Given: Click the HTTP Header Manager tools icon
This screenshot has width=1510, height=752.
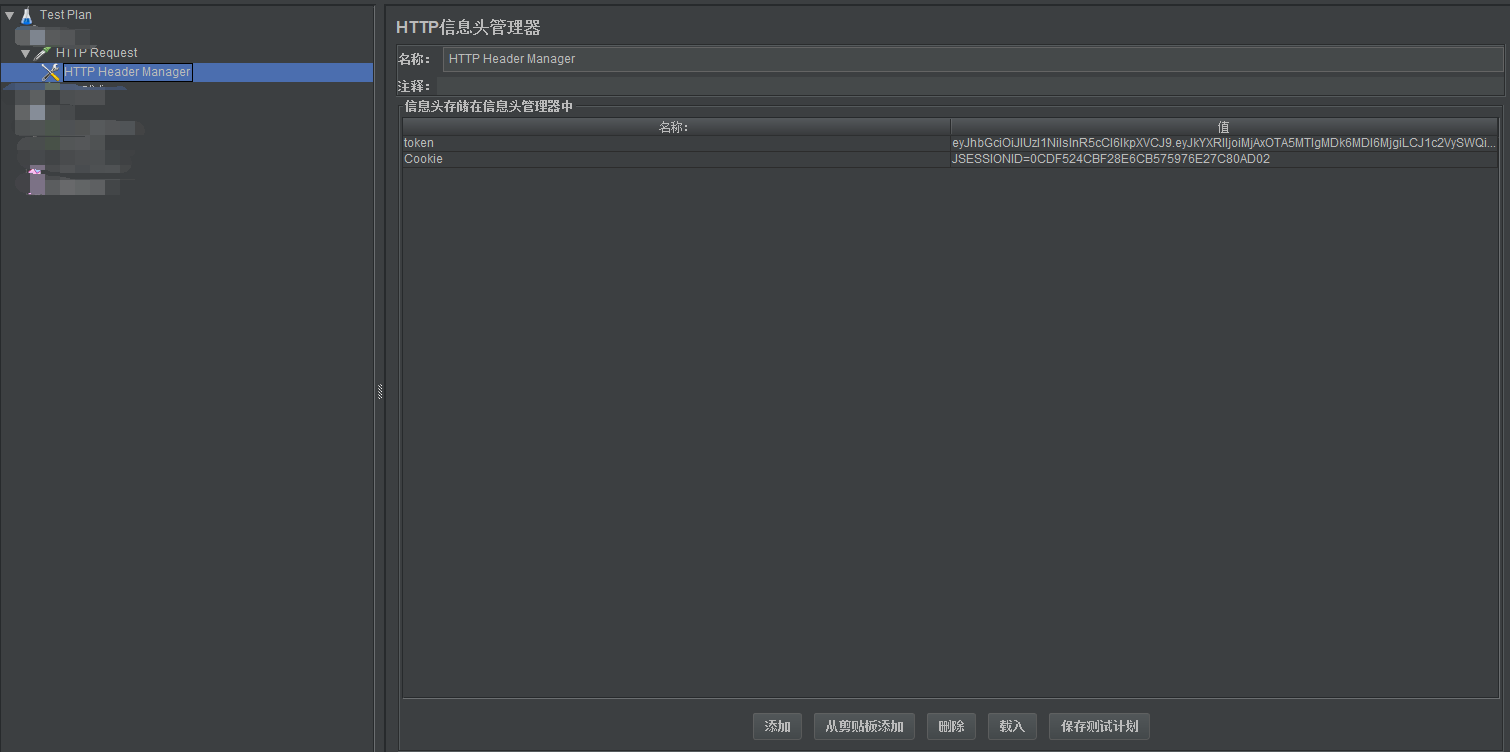Looking at the screenshot, I should point(51,72).
